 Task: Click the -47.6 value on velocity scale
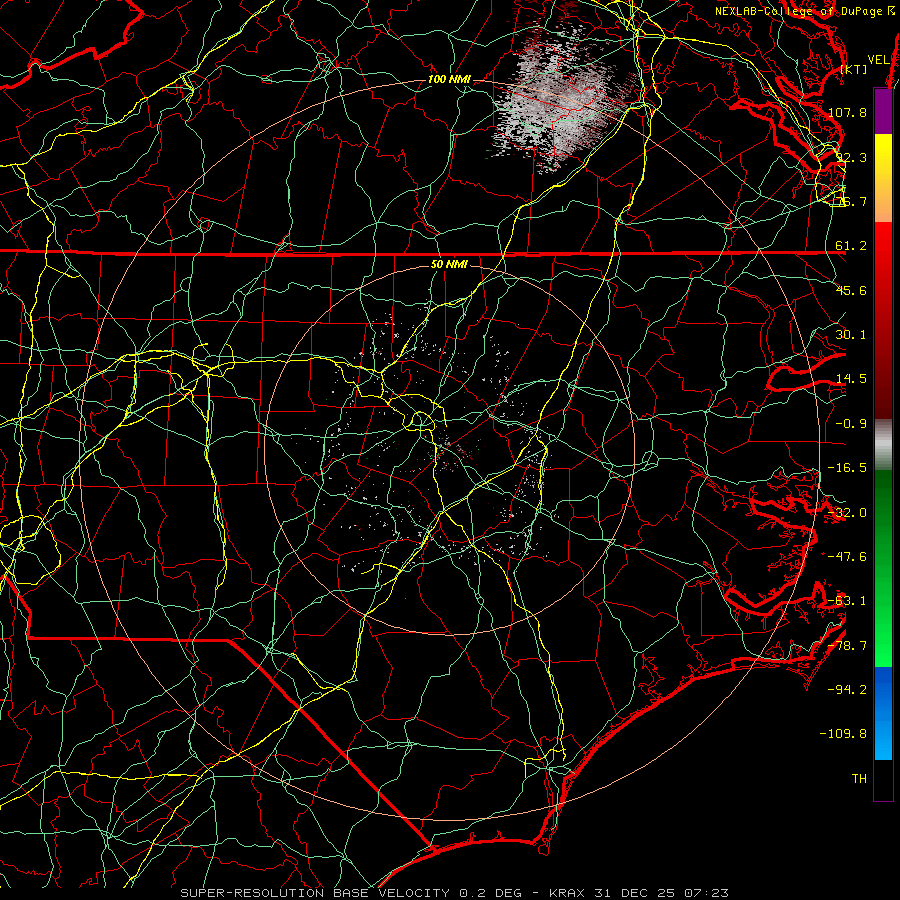click(x=848, y=557)
